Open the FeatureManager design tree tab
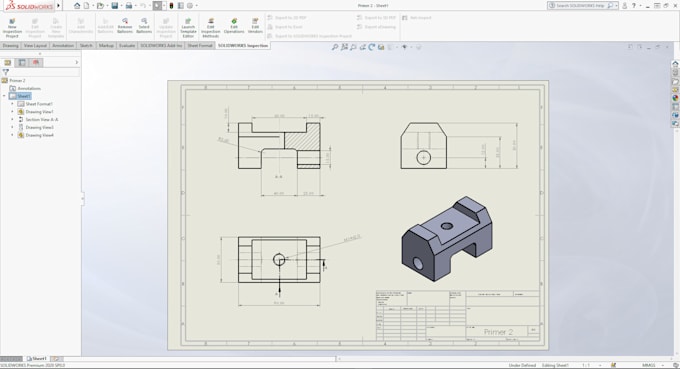The image size is (680, 369). coord(8,62)
